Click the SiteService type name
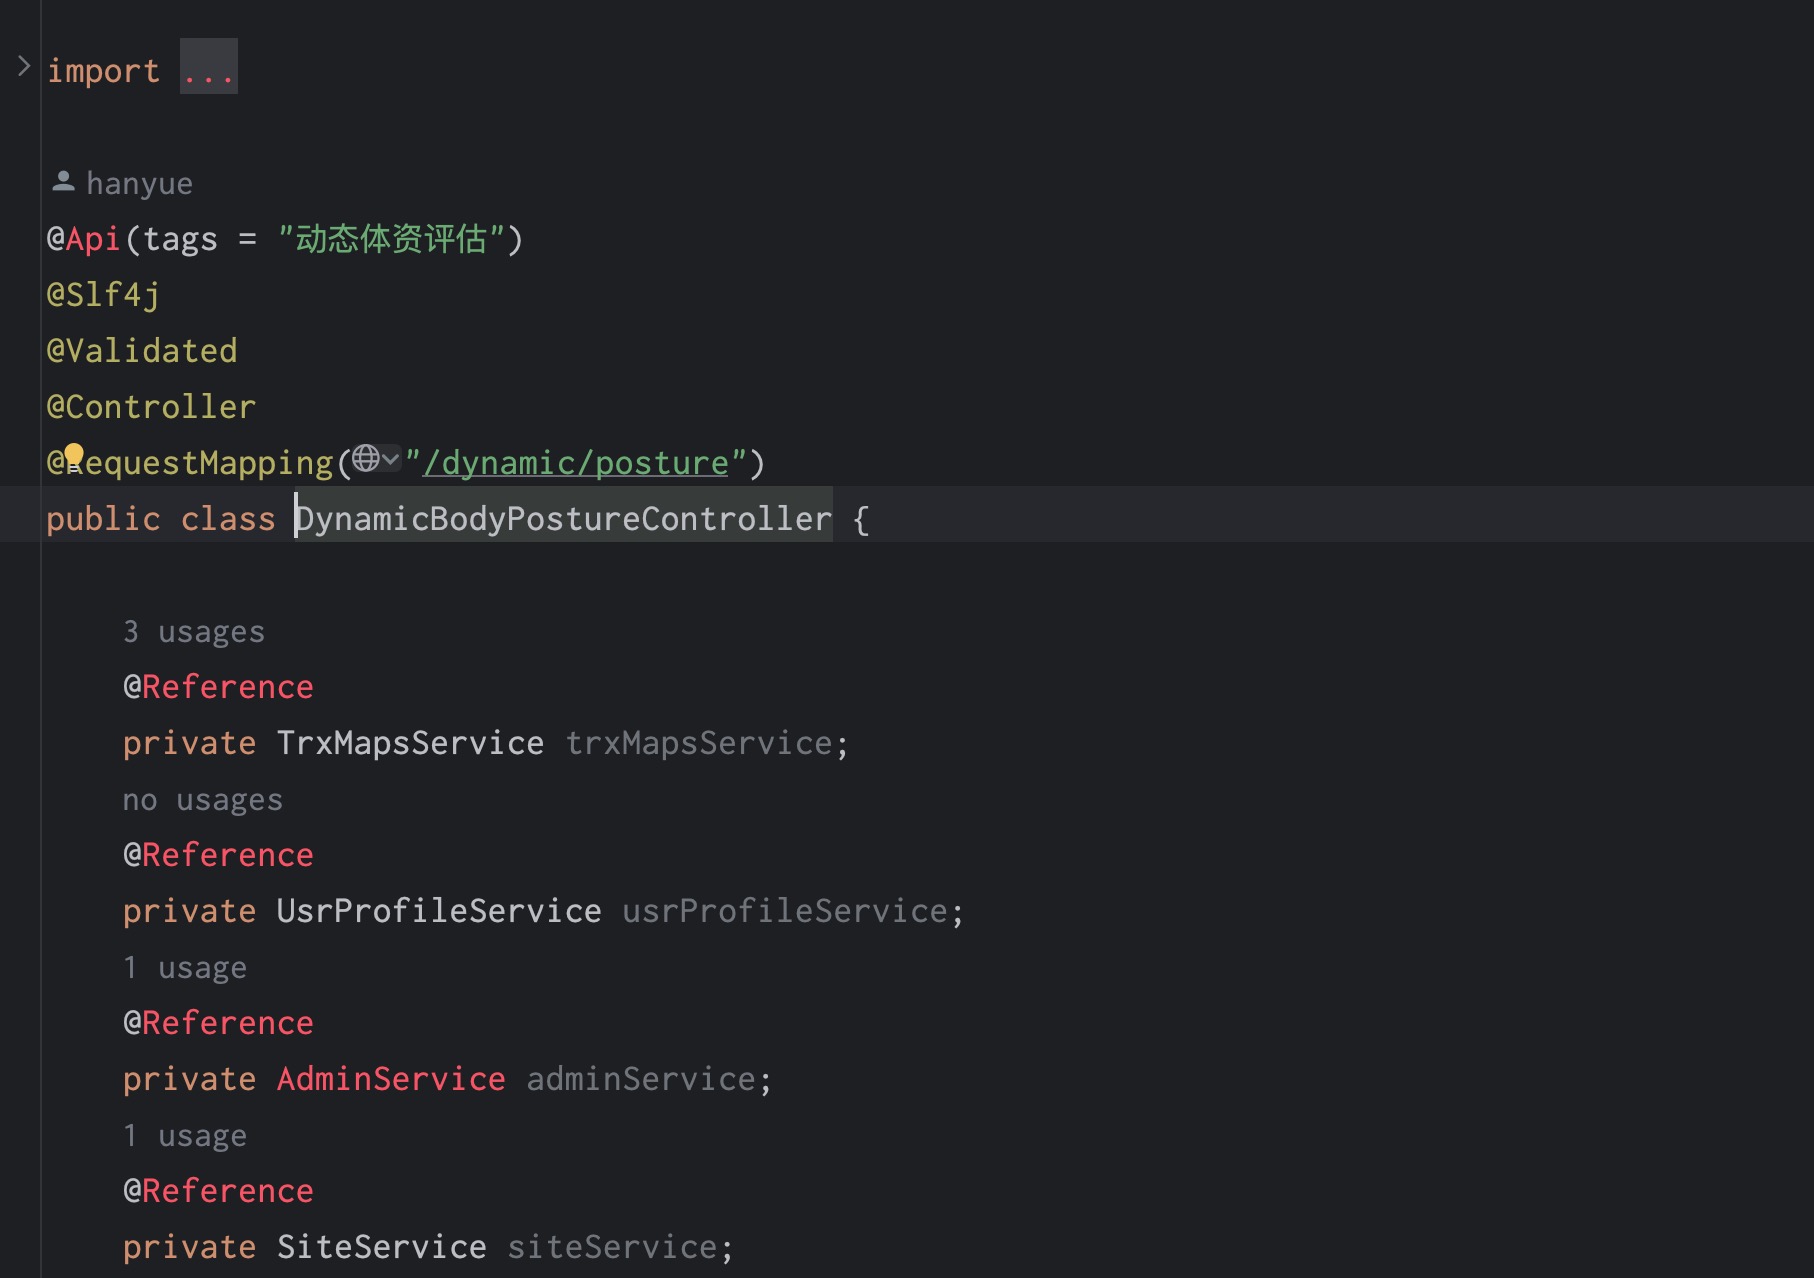 (x=381, y=1247)
